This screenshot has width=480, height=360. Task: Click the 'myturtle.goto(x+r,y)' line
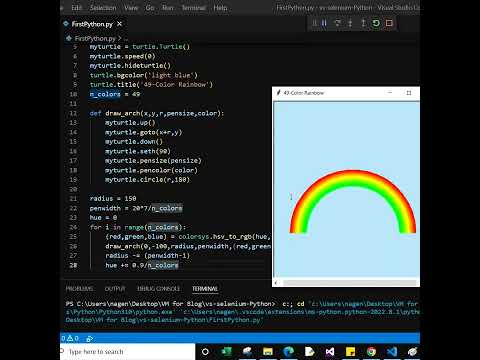[144, 132]
